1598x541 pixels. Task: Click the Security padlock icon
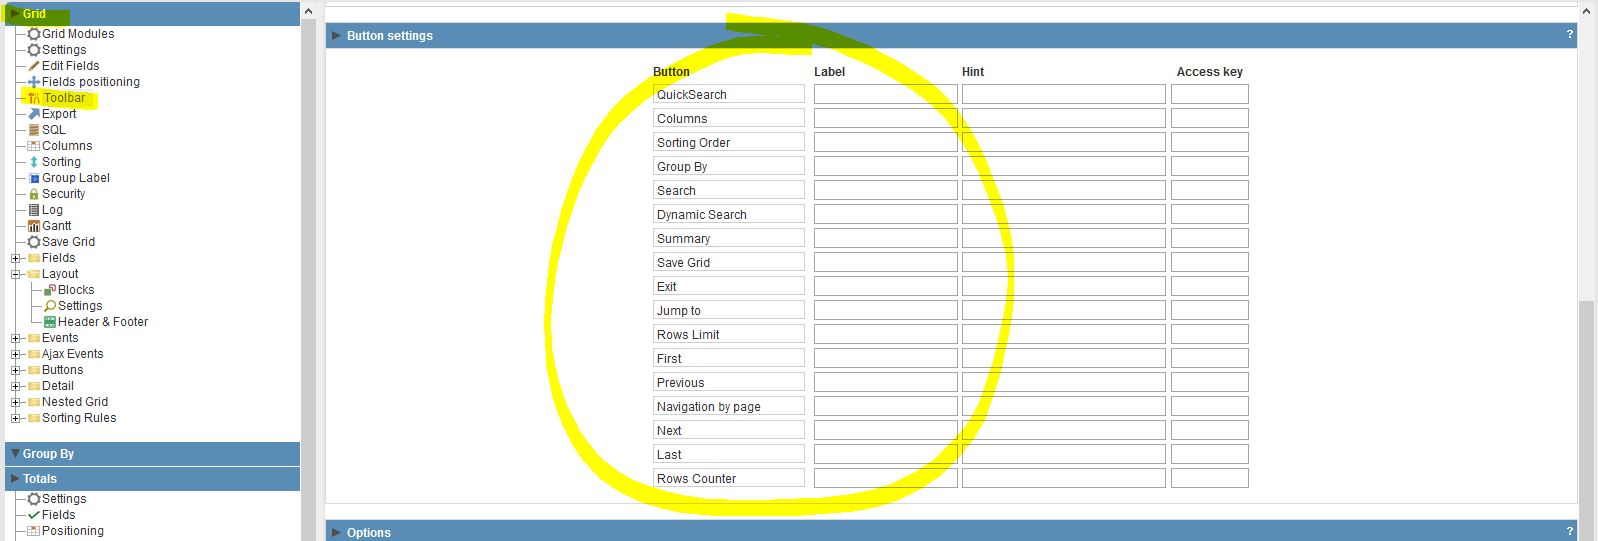[34, 194]
